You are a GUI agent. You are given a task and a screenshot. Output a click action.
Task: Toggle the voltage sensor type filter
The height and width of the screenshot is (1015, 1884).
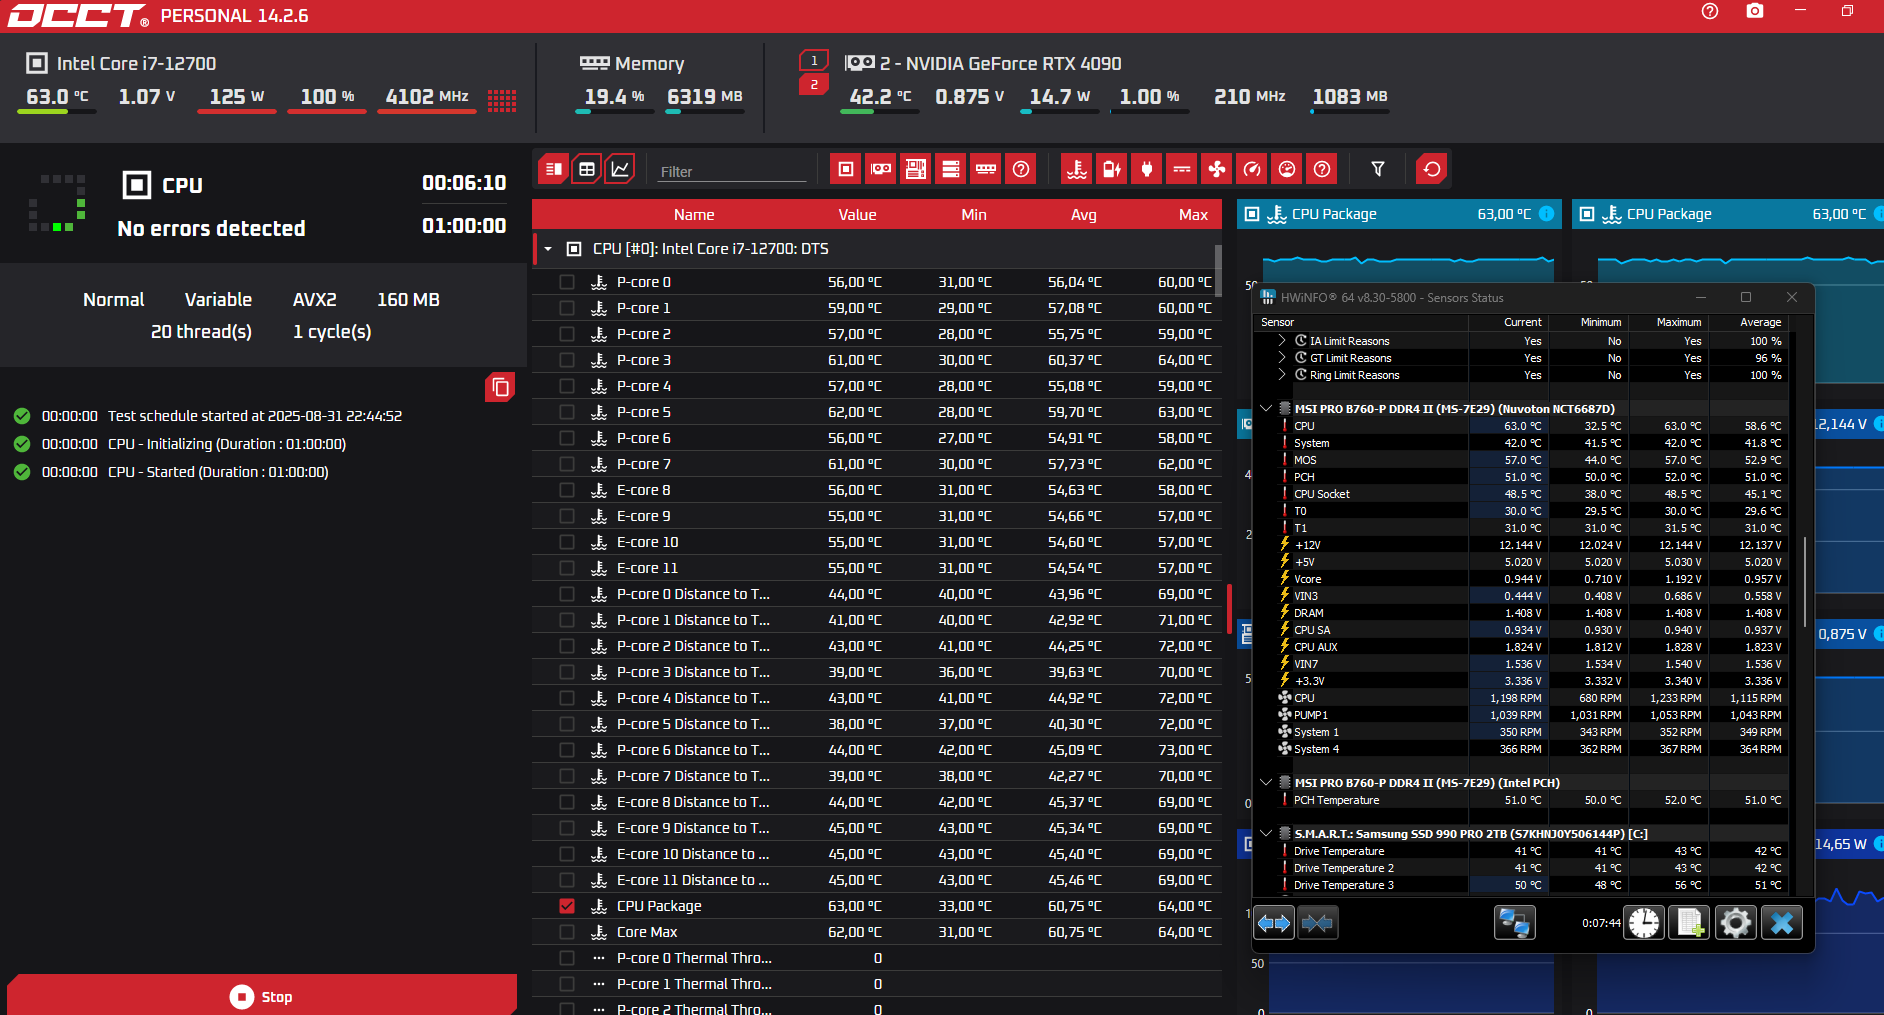pos(1182,169)
